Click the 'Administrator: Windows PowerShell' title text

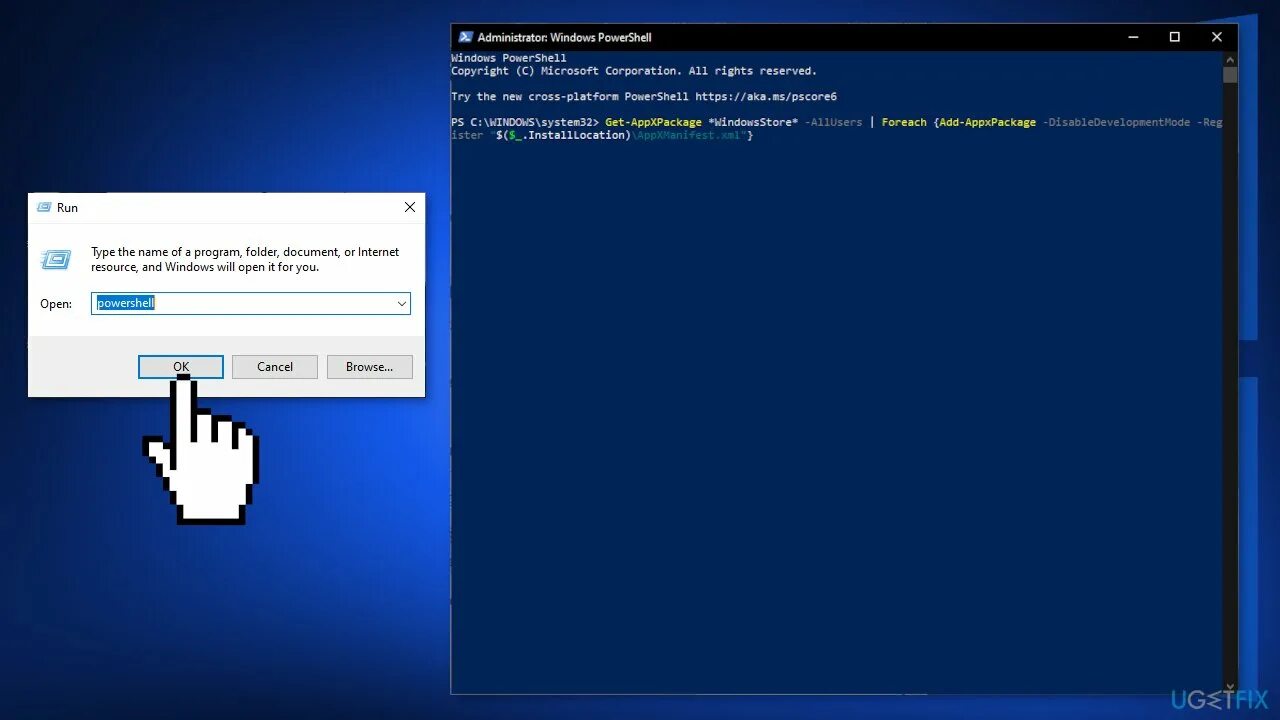pos(564,37)
